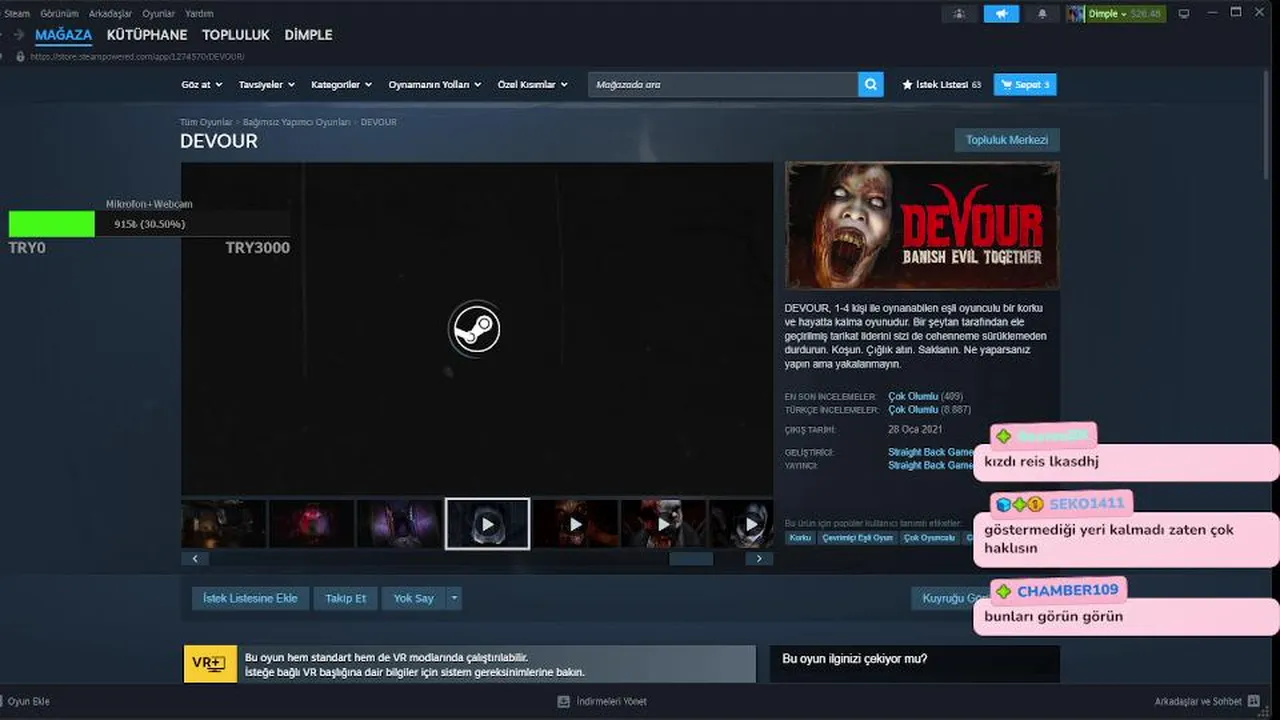The image size is (1280, 720).
Task: Switch to the TOPLULUK tab
Action: point(236,34)
